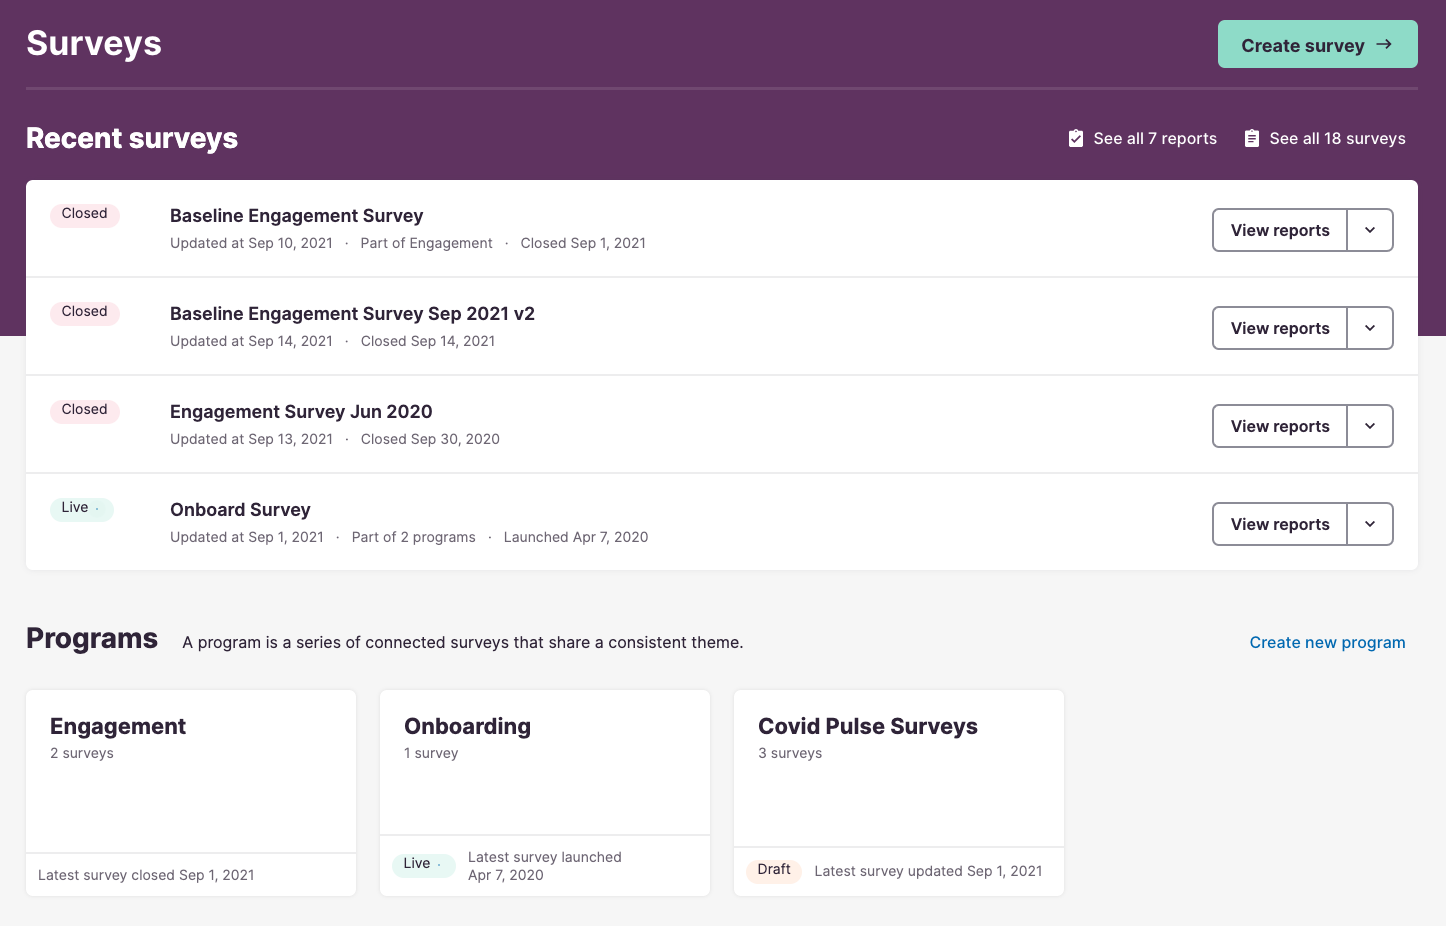Screen dimensions: 1446x926
Task: Click '2 surveys' count in Engagement card
Action: [x=82, y=753]
